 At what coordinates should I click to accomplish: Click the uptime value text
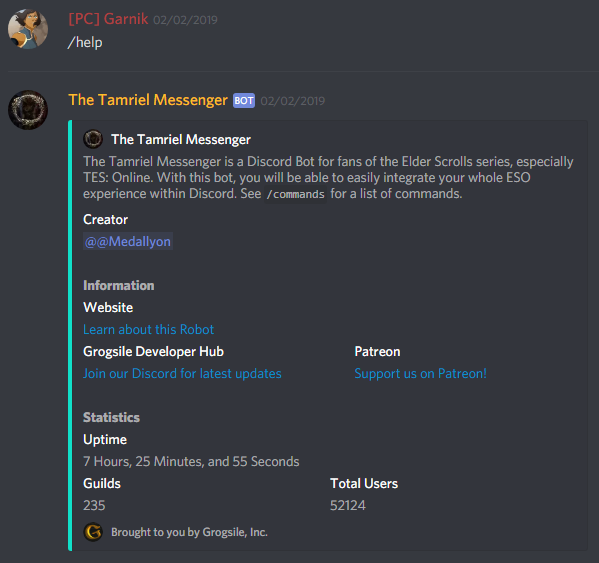pos(191,461)
